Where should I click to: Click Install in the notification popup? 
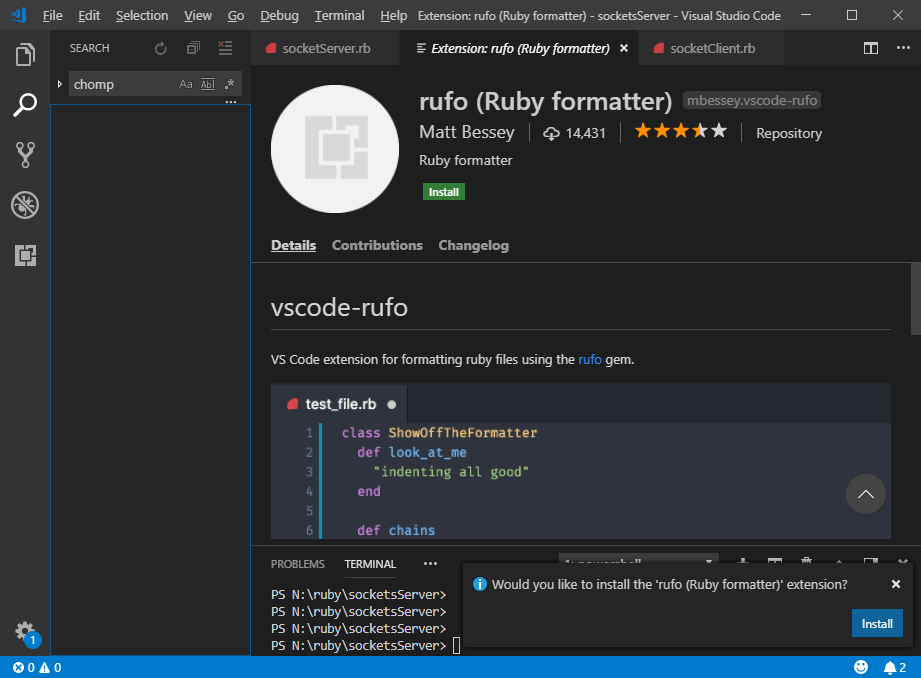coord(877,624)
